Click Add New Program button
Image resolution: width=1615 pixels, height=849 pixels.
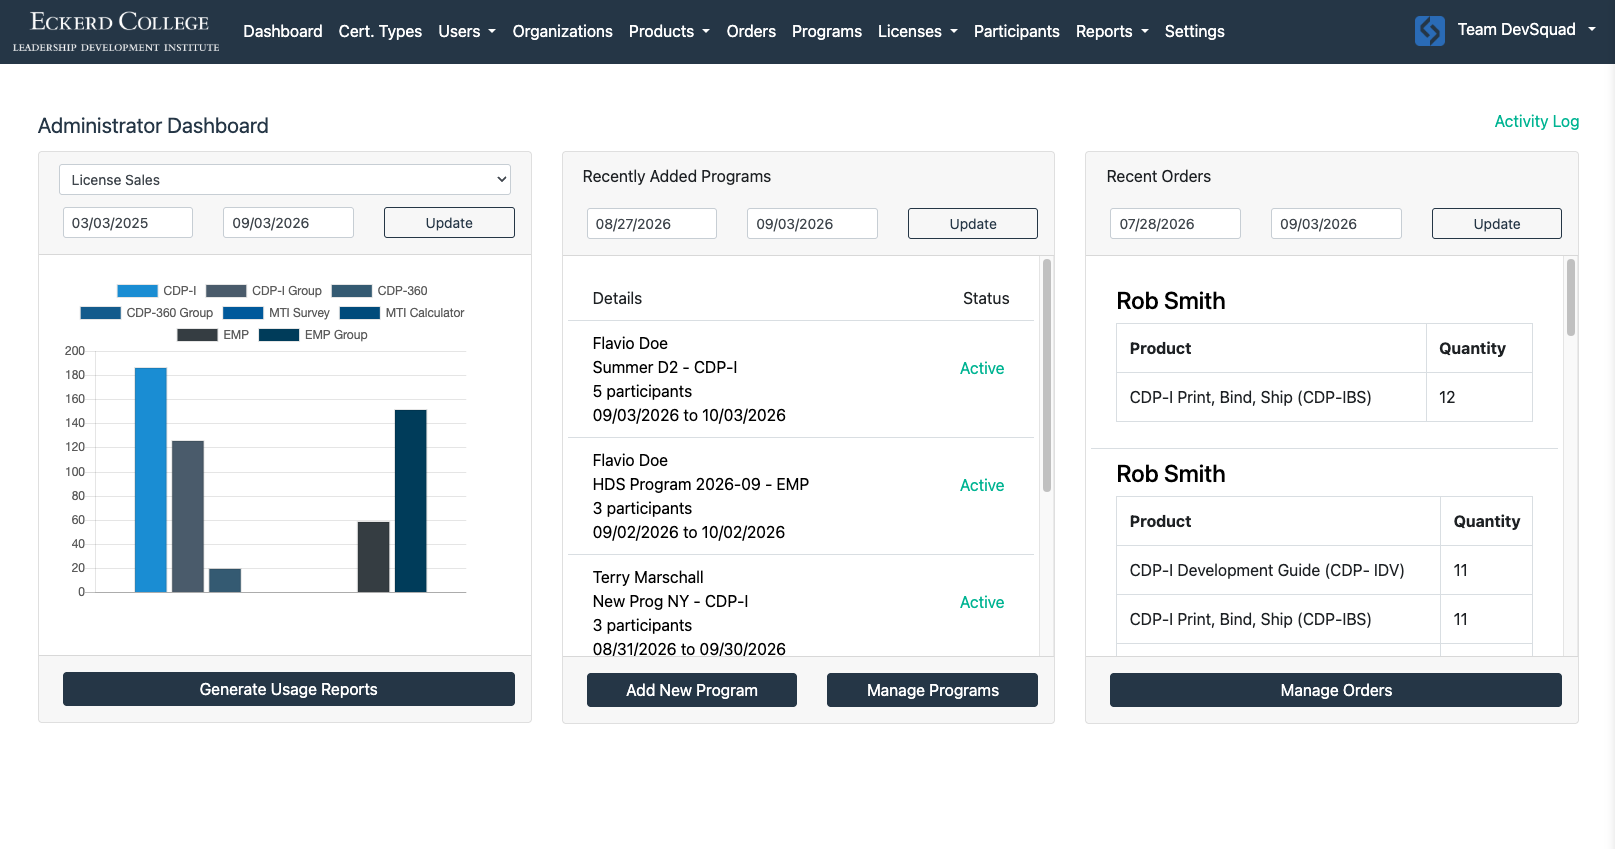coord(692,690)
